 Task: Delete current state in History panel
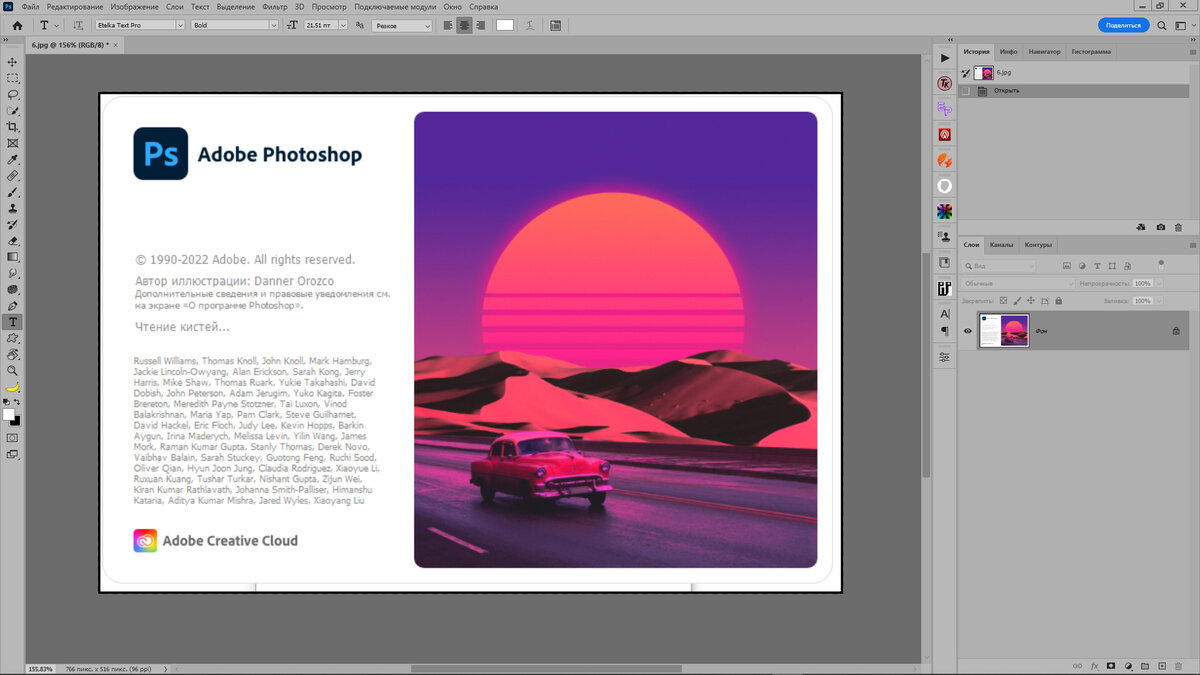pos(1179,228)
